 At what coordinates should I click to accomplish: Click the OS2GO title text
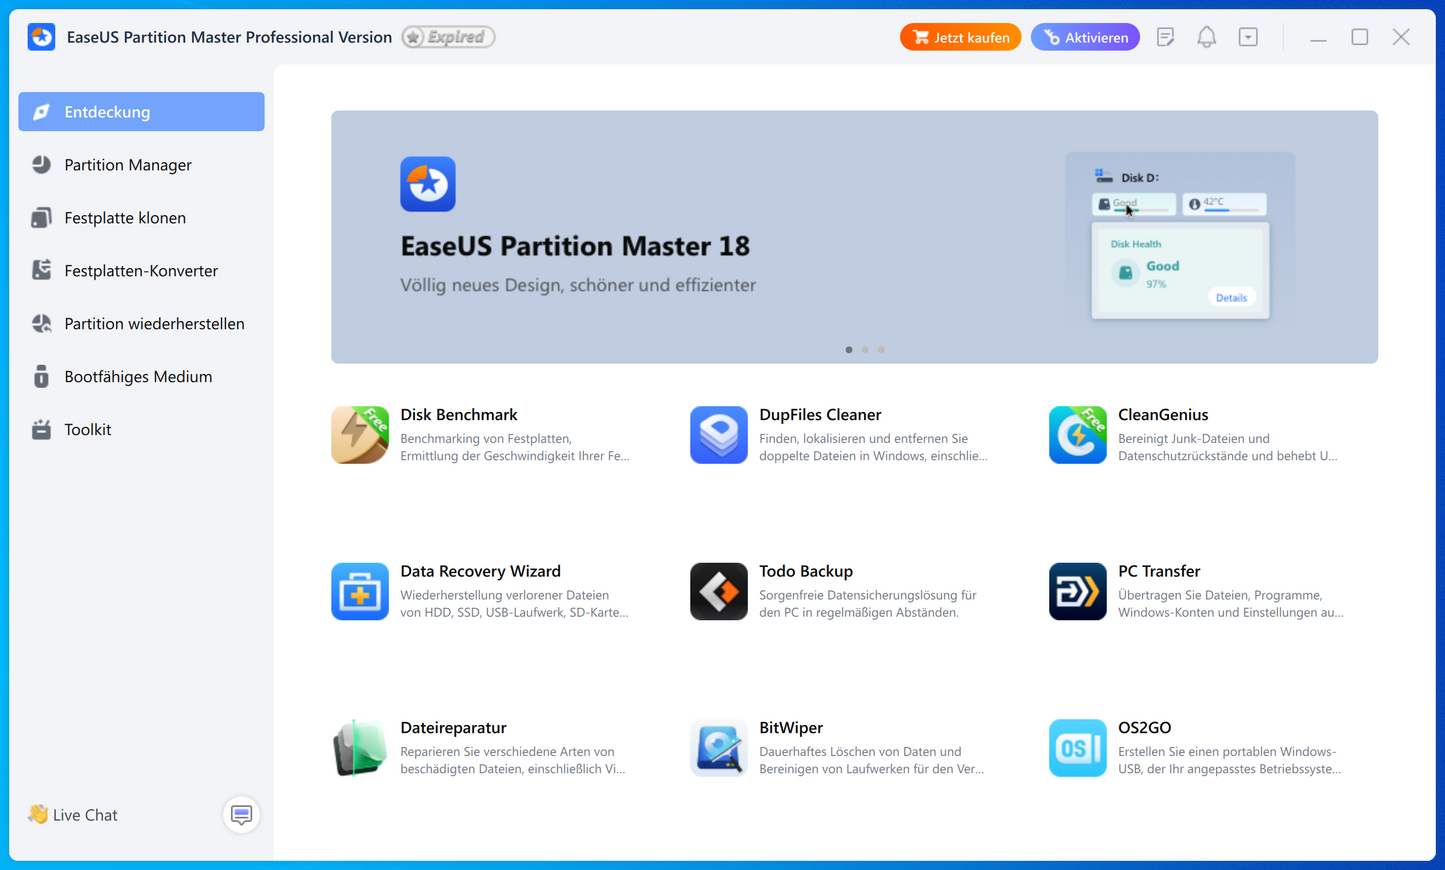coord(1144,728)
